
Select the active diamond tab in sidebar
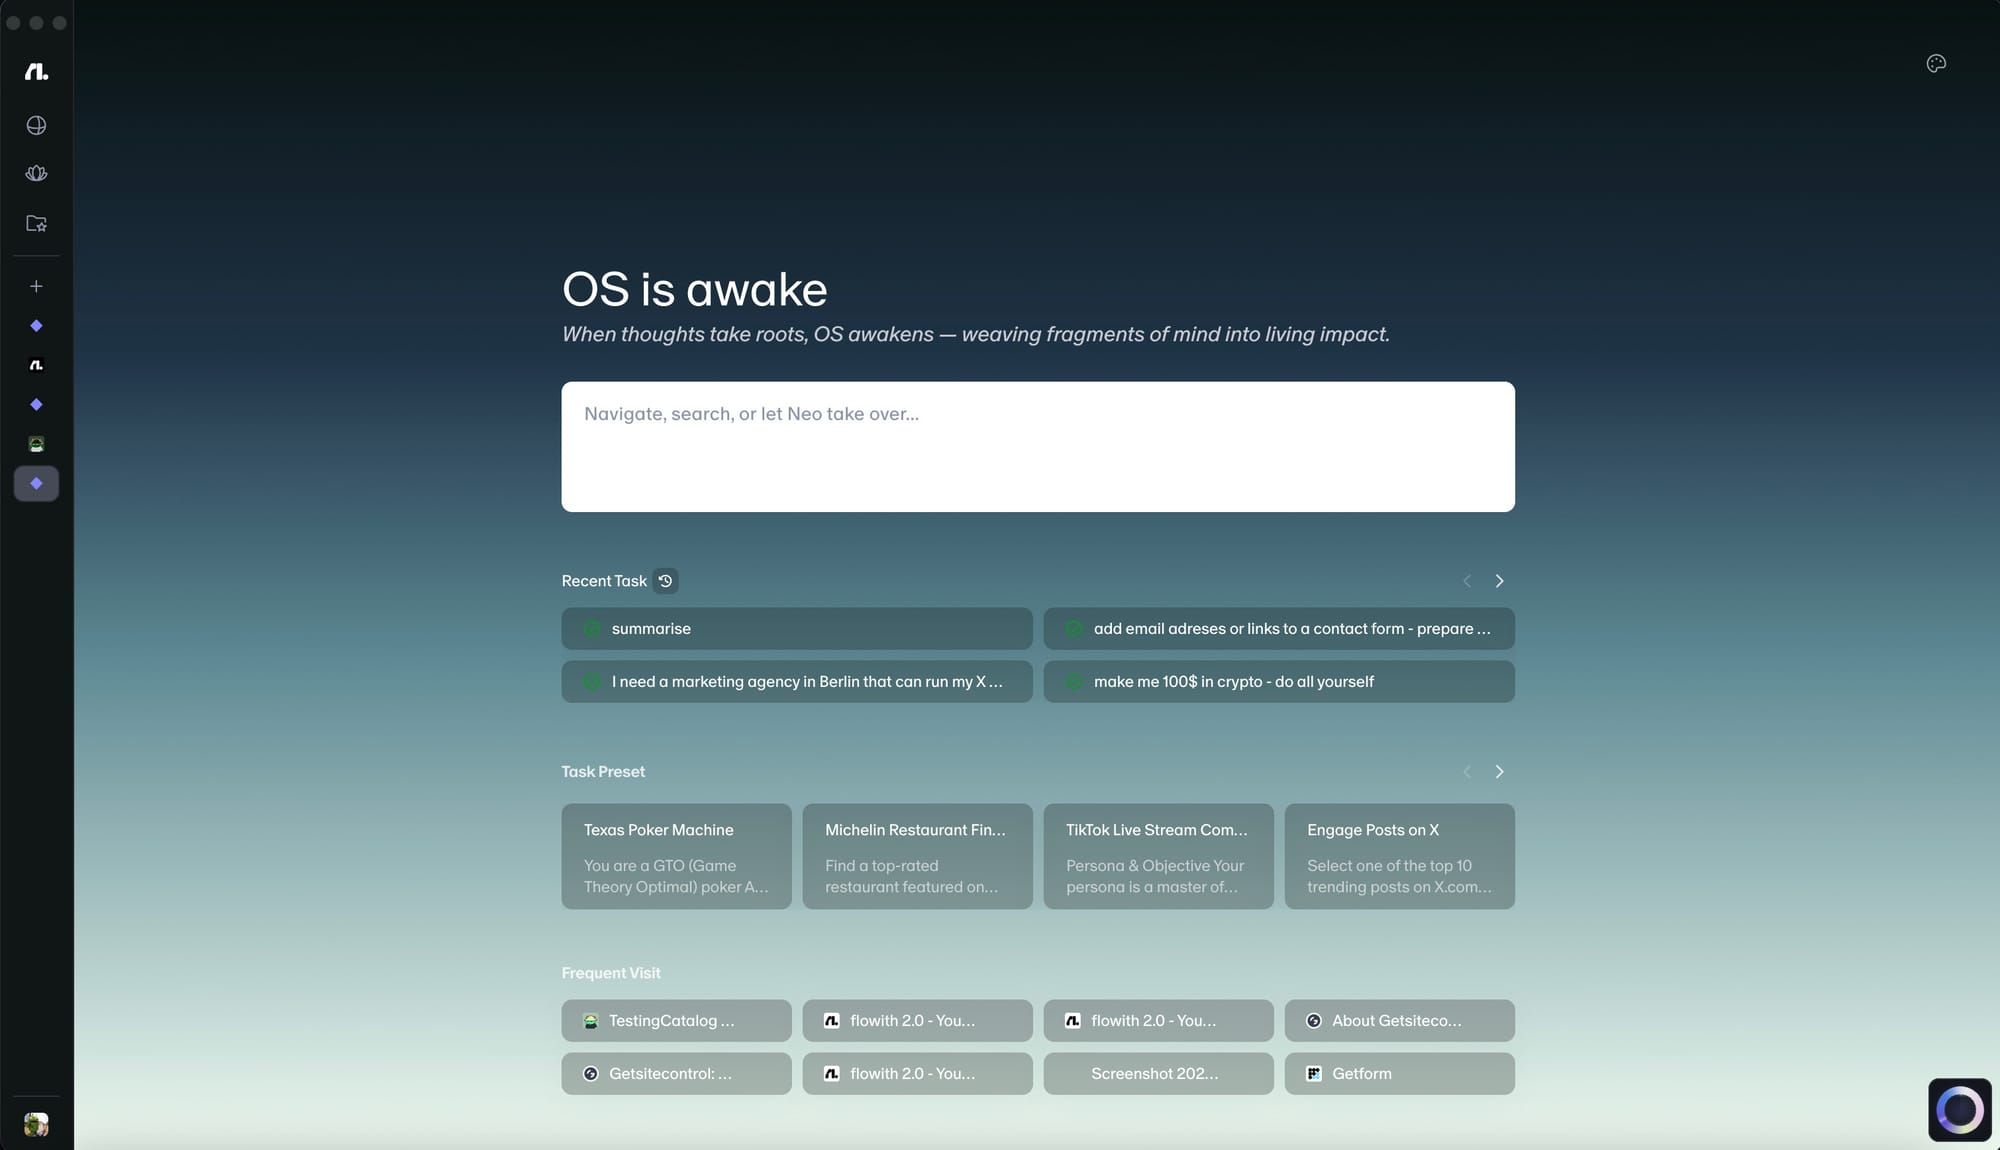coord(36,484)
